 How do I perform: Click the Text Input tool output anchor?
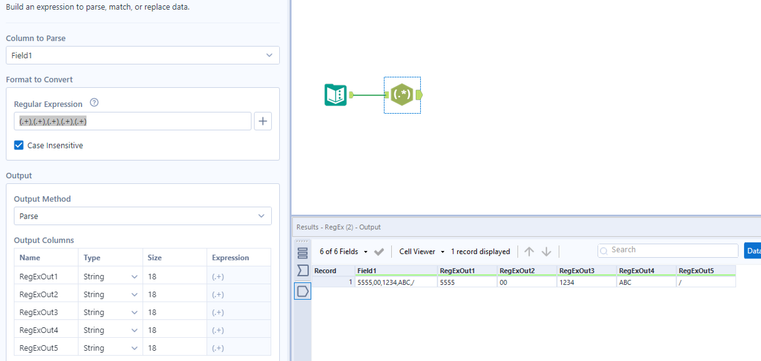pos(351,95)
